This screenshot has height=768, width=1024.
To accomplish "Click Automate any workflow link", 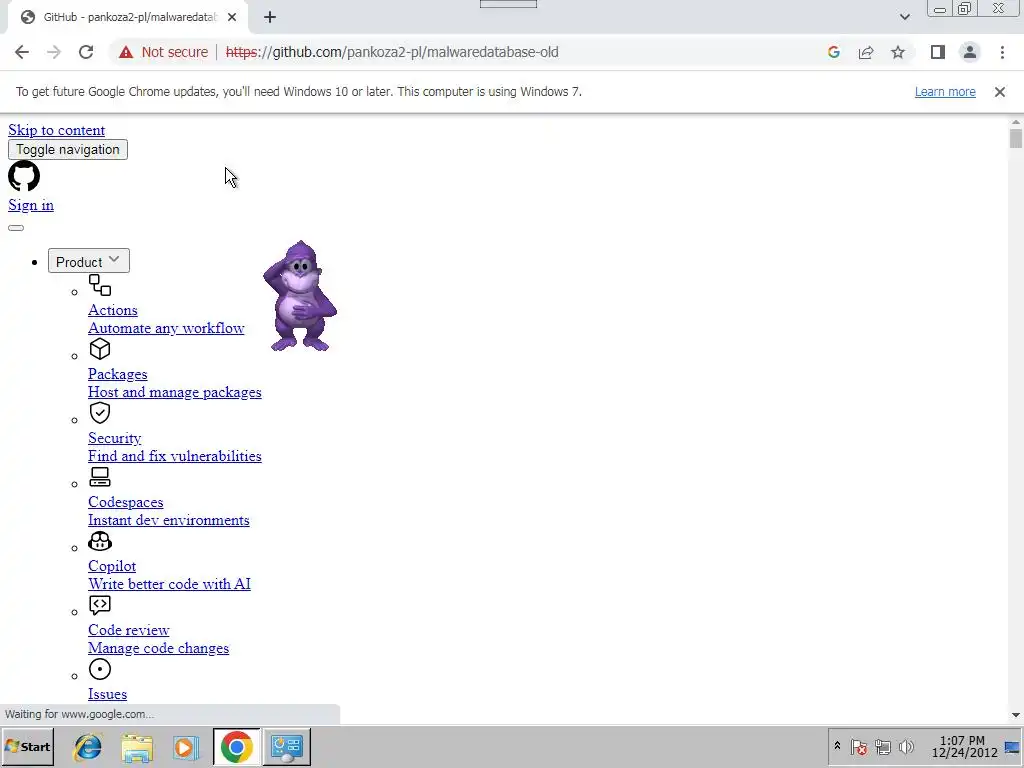I will (166, 328).
